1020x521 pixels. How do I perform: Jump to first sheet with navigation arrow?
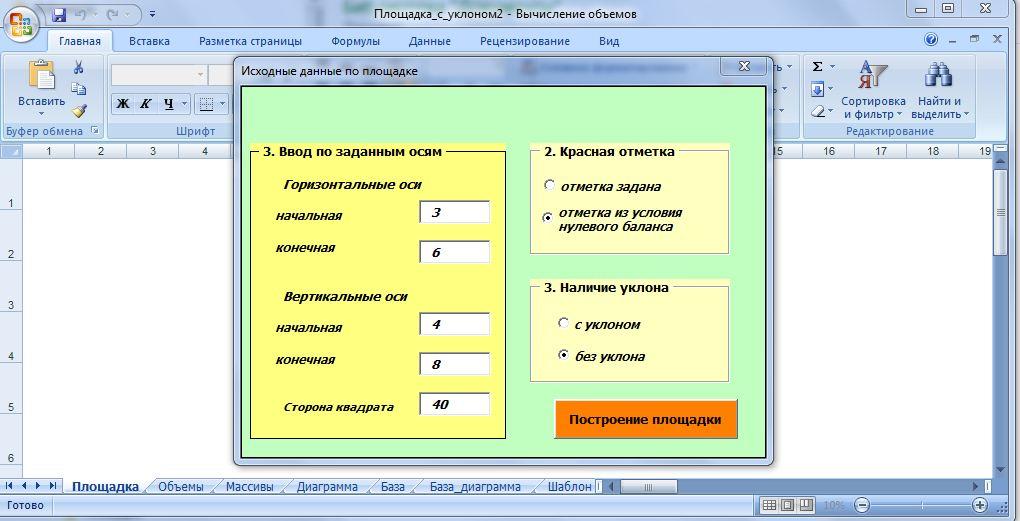(10, 486)
